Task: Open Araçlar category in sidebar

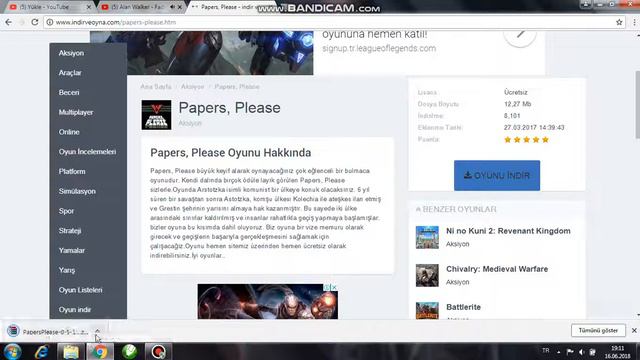Action: tap(70, 73)
